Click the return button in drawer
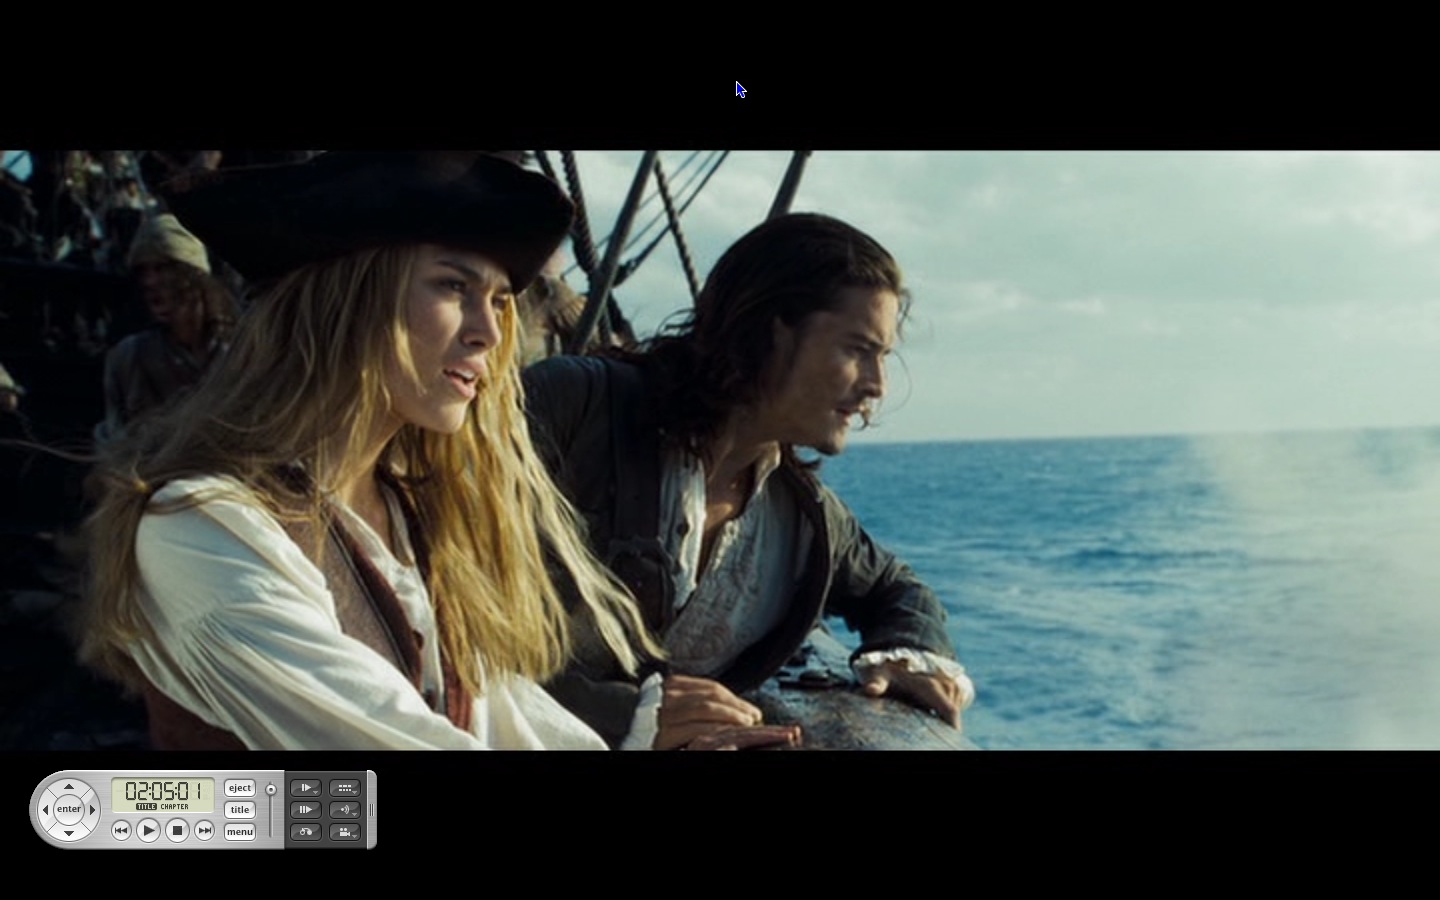1440x900 pixels. 306,832
